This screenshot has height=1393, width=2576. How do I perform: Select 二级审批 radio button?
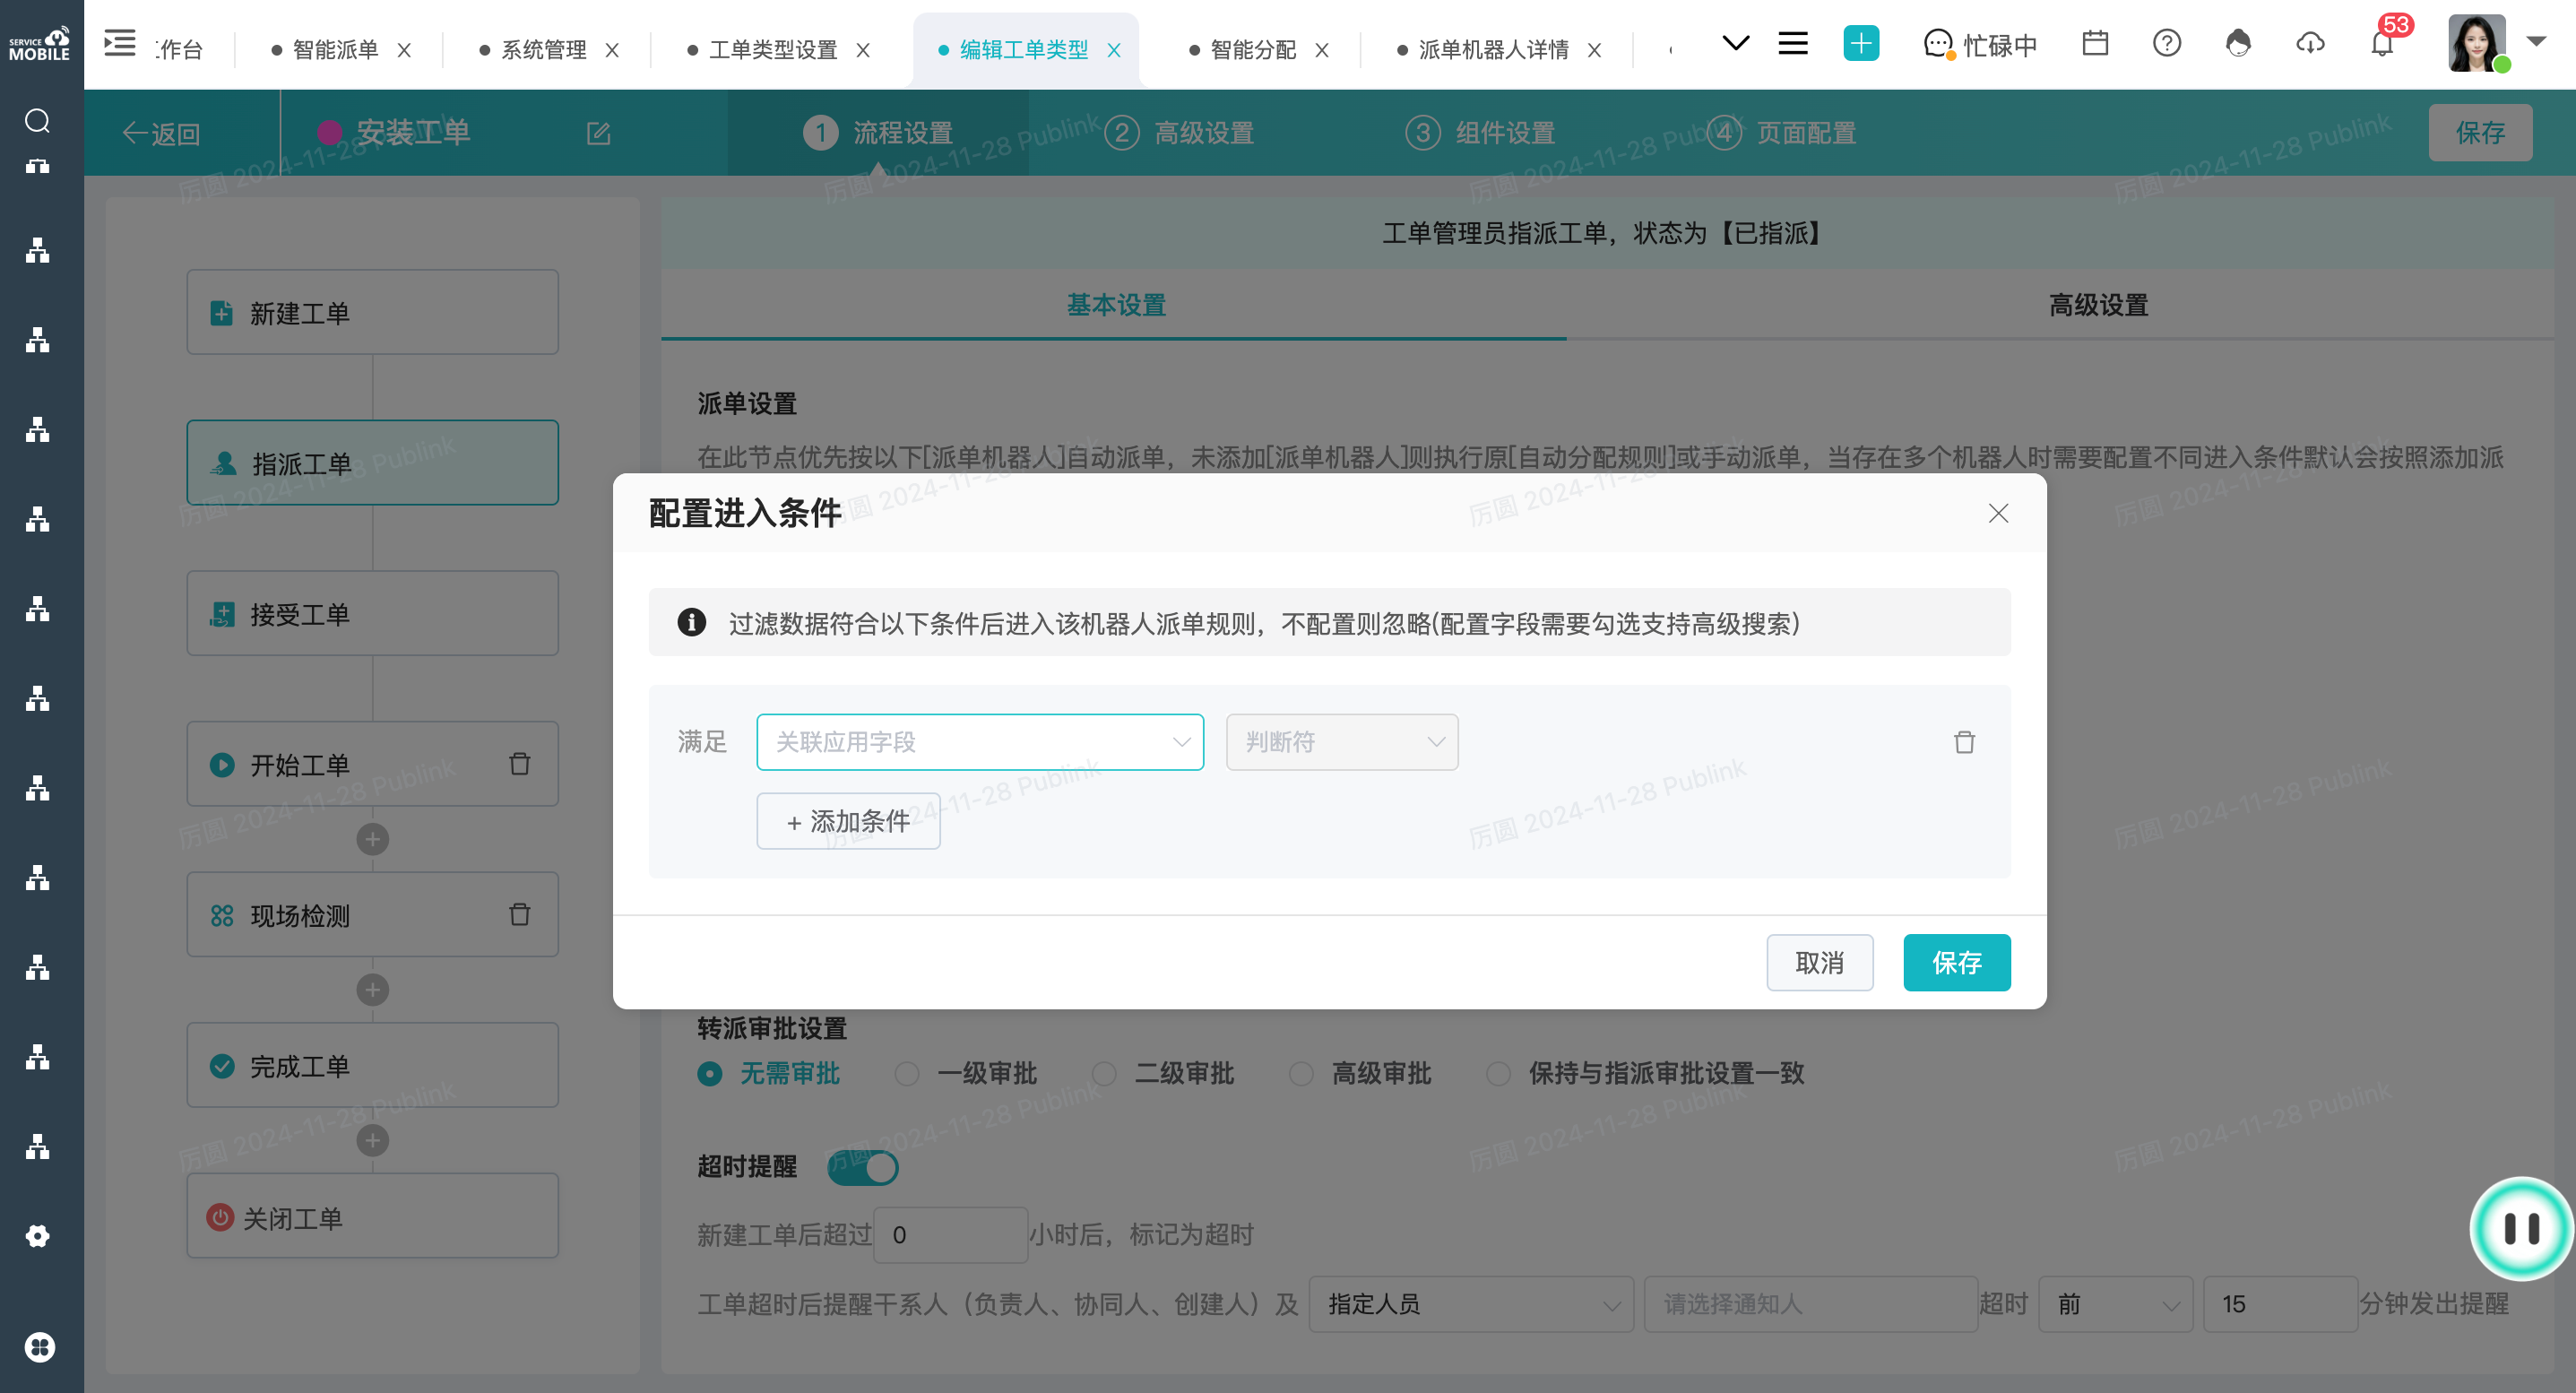pyautogui.click(x=1104, y=1074)
